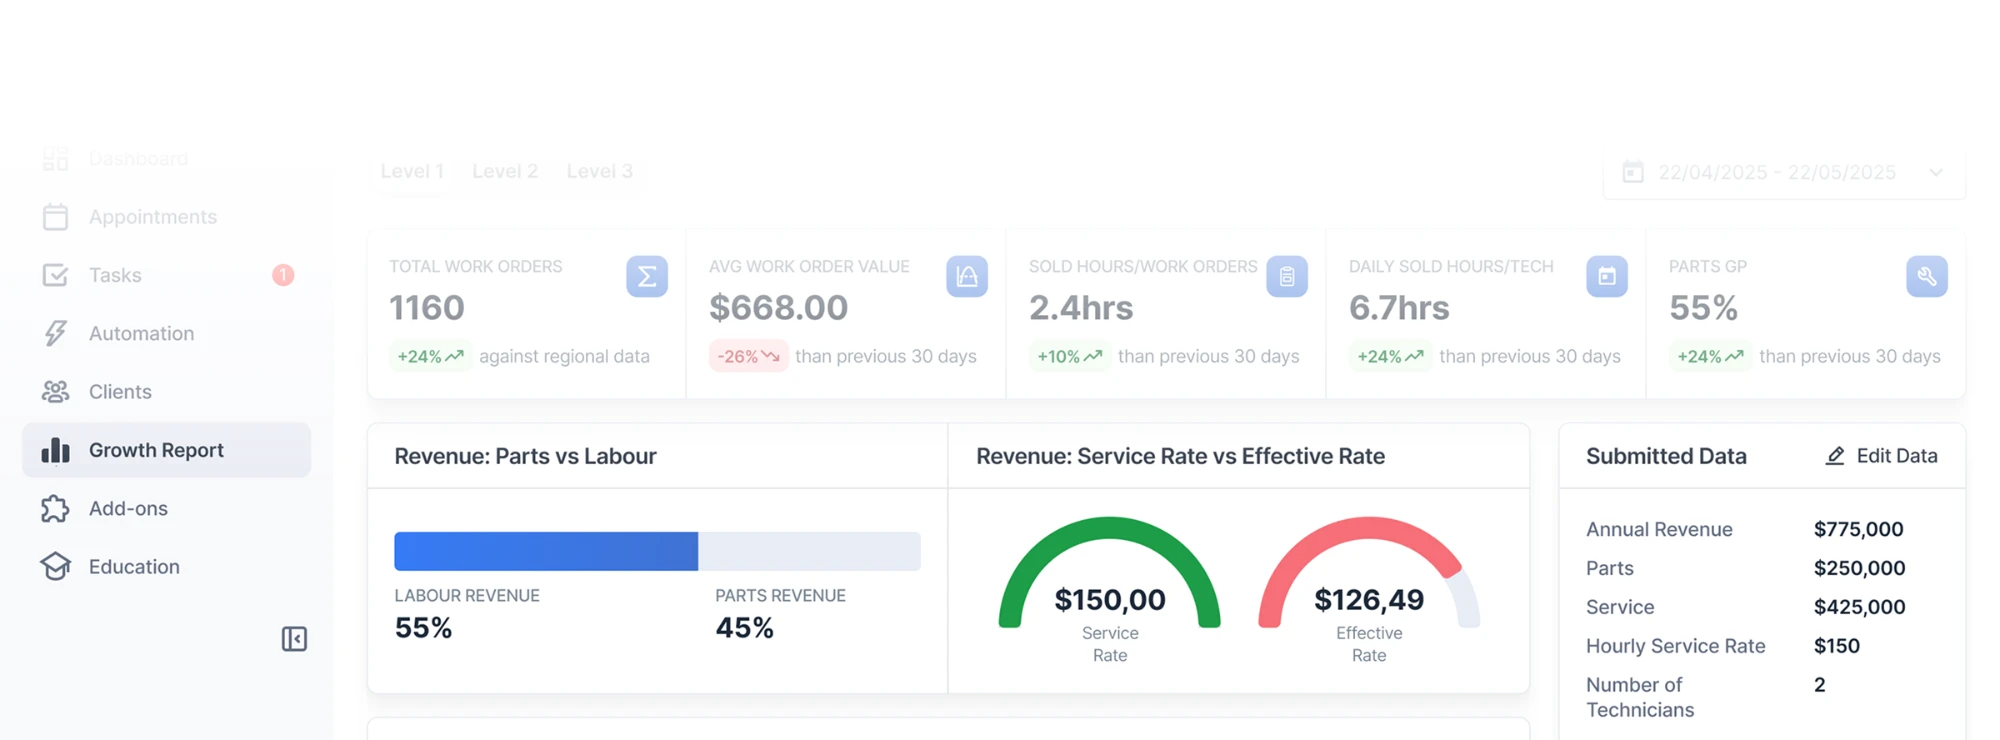
Task: Click the Revenue: Parts vs Labour heading
Action: 526,456
